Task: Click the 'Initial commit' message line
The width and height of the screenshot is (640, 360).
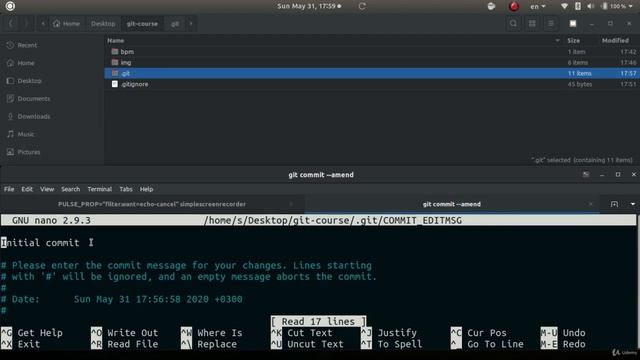Action: pyautogui.click(x=40, y=243)
